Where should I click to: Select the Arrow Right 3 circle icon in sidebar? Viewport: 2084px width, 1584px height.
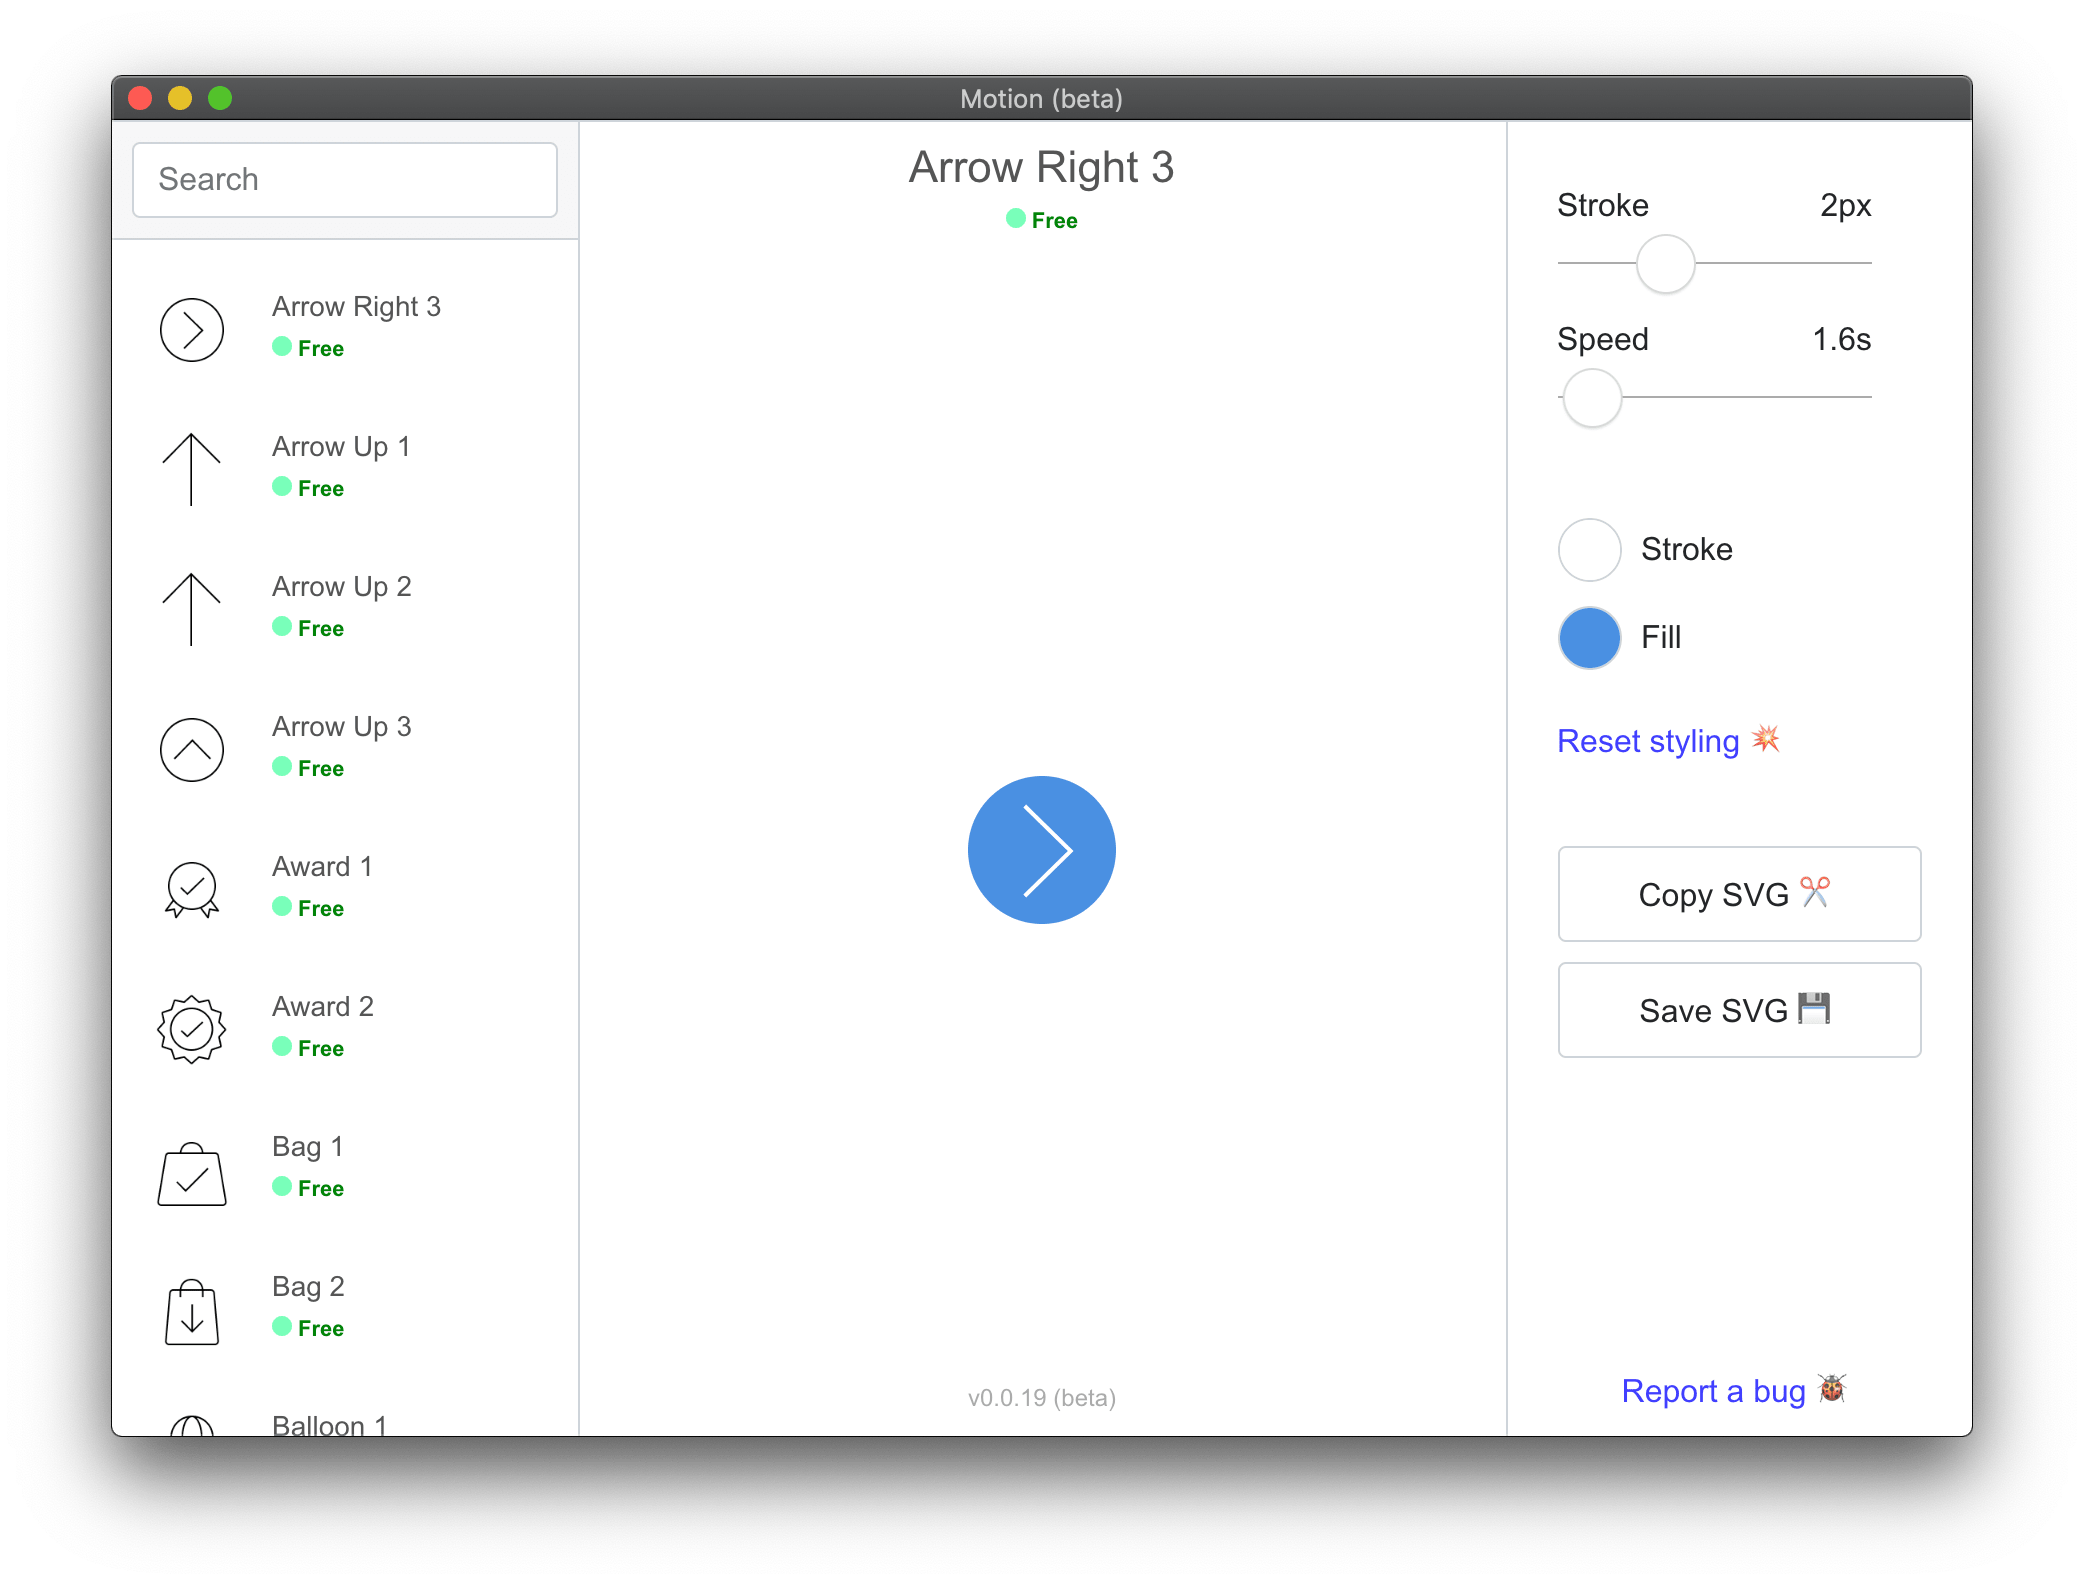click(x=191, y=330)
